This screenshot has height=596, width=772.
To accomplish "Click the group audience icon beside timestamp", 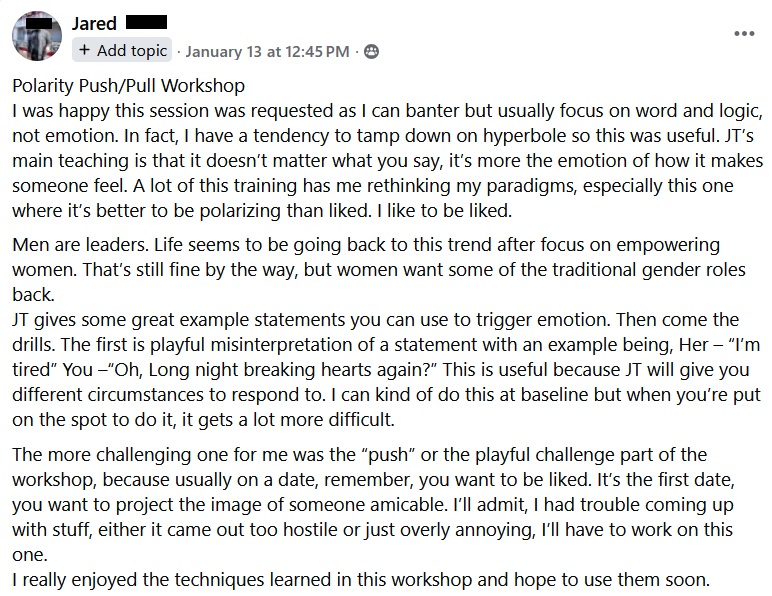I will (x=372, y=51).
